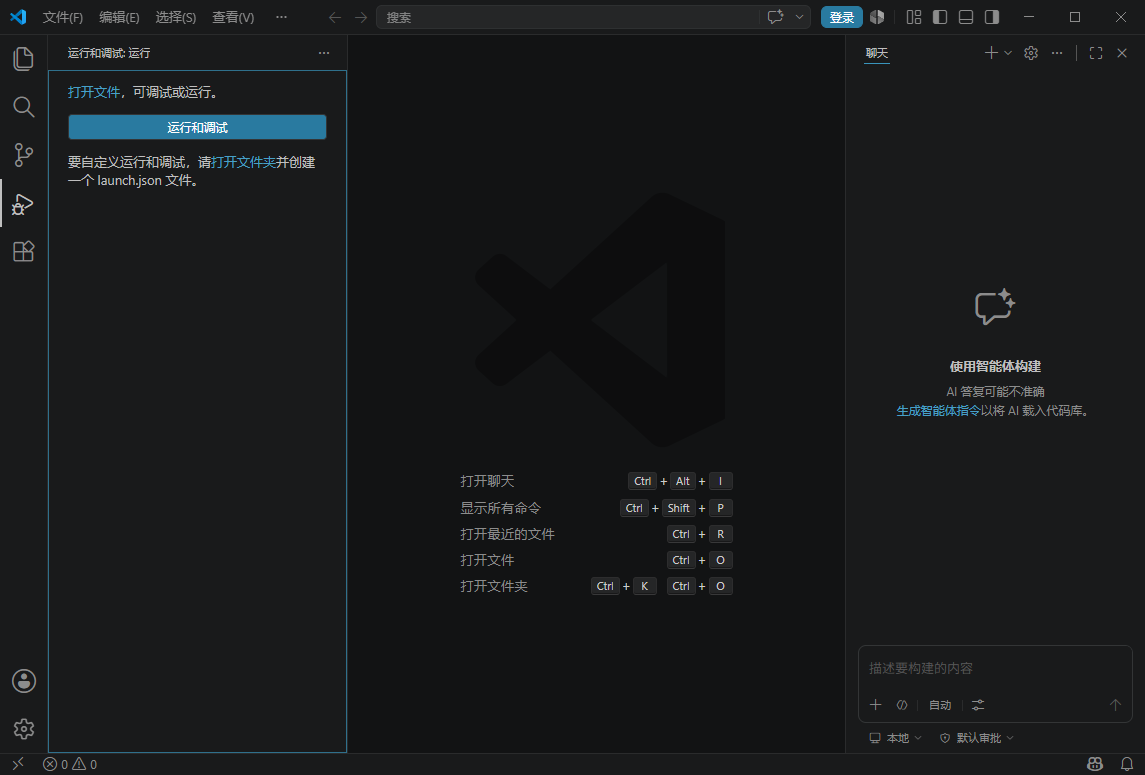Open the Extensions blocks icon
1145x775 pixels.
[23, 251]
